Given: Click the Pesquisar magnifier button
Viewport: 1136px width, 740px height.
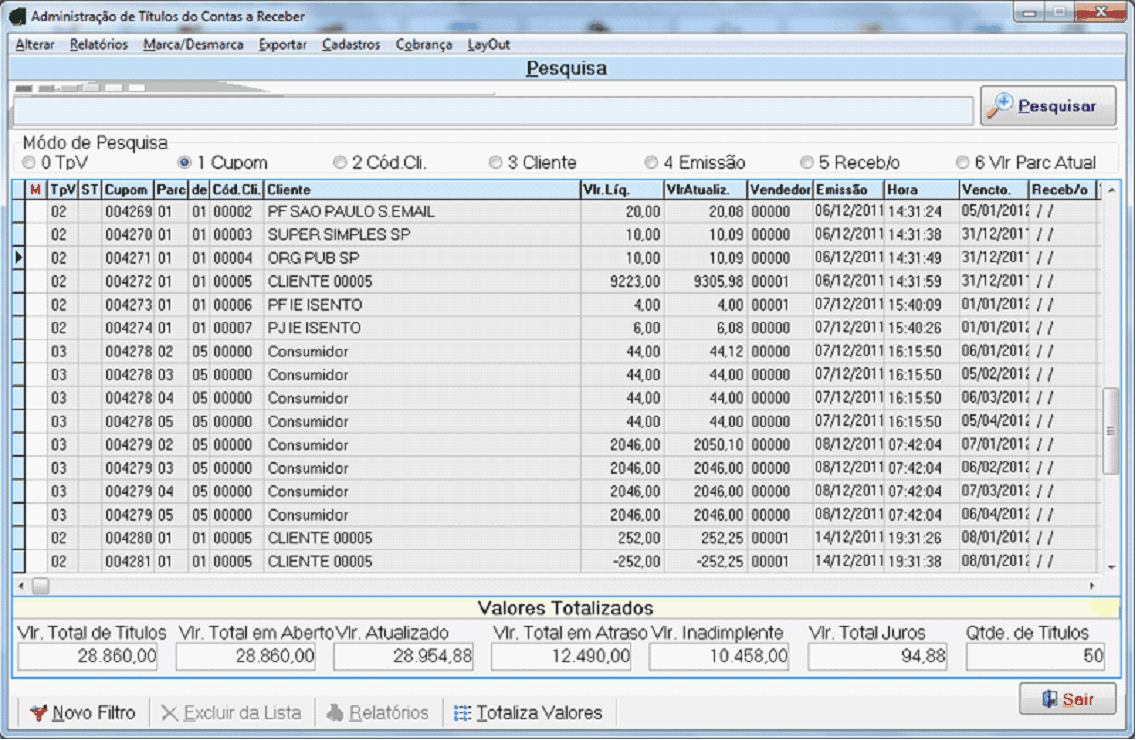Looking at the screenshot, I should point(1047,106).
